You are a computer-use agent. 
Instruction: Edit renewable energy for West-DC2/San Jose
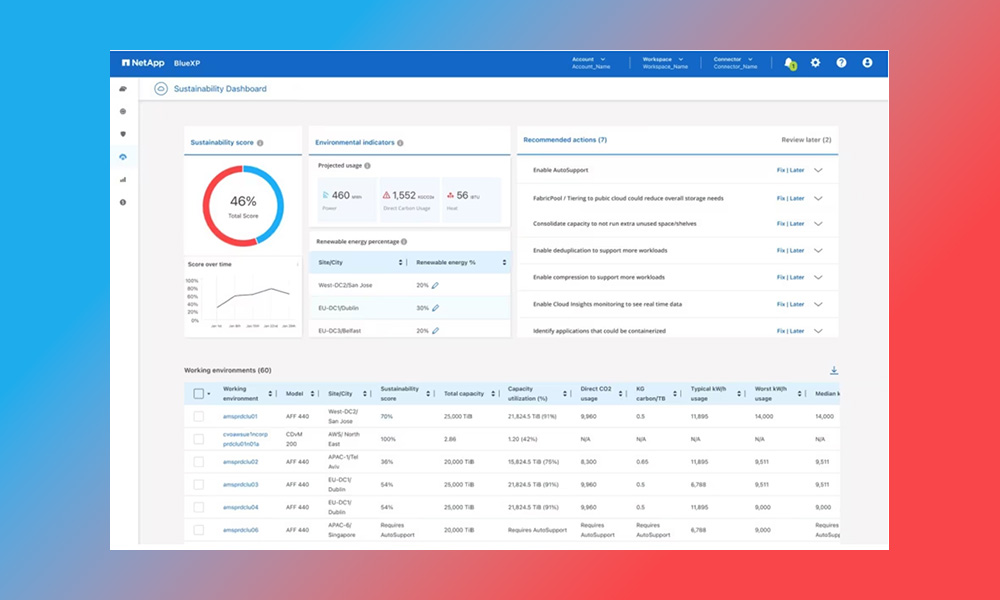435,285
